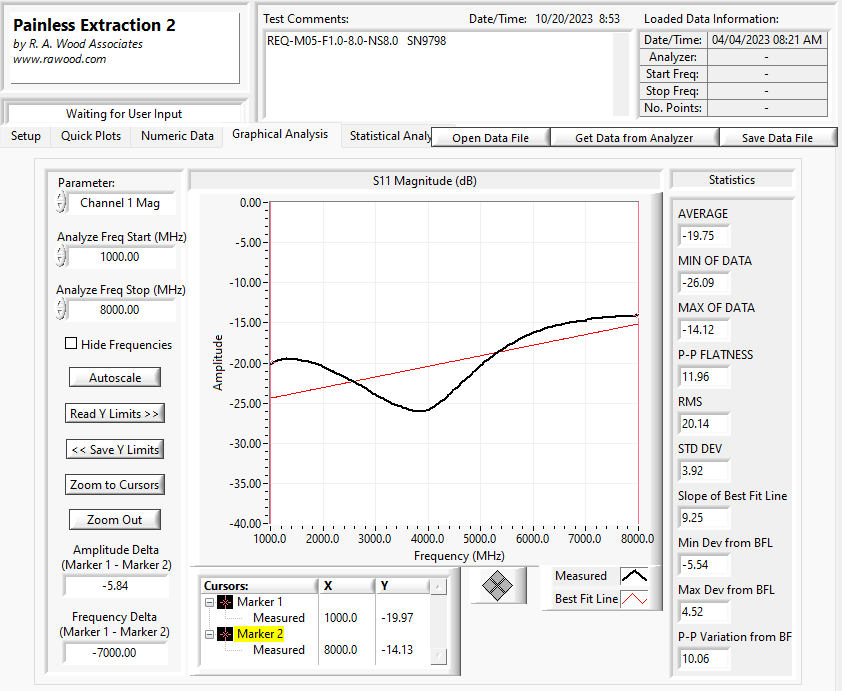Click the Marker 2 cursor glyph icon

pyautogui.click(x=225, y=634)
